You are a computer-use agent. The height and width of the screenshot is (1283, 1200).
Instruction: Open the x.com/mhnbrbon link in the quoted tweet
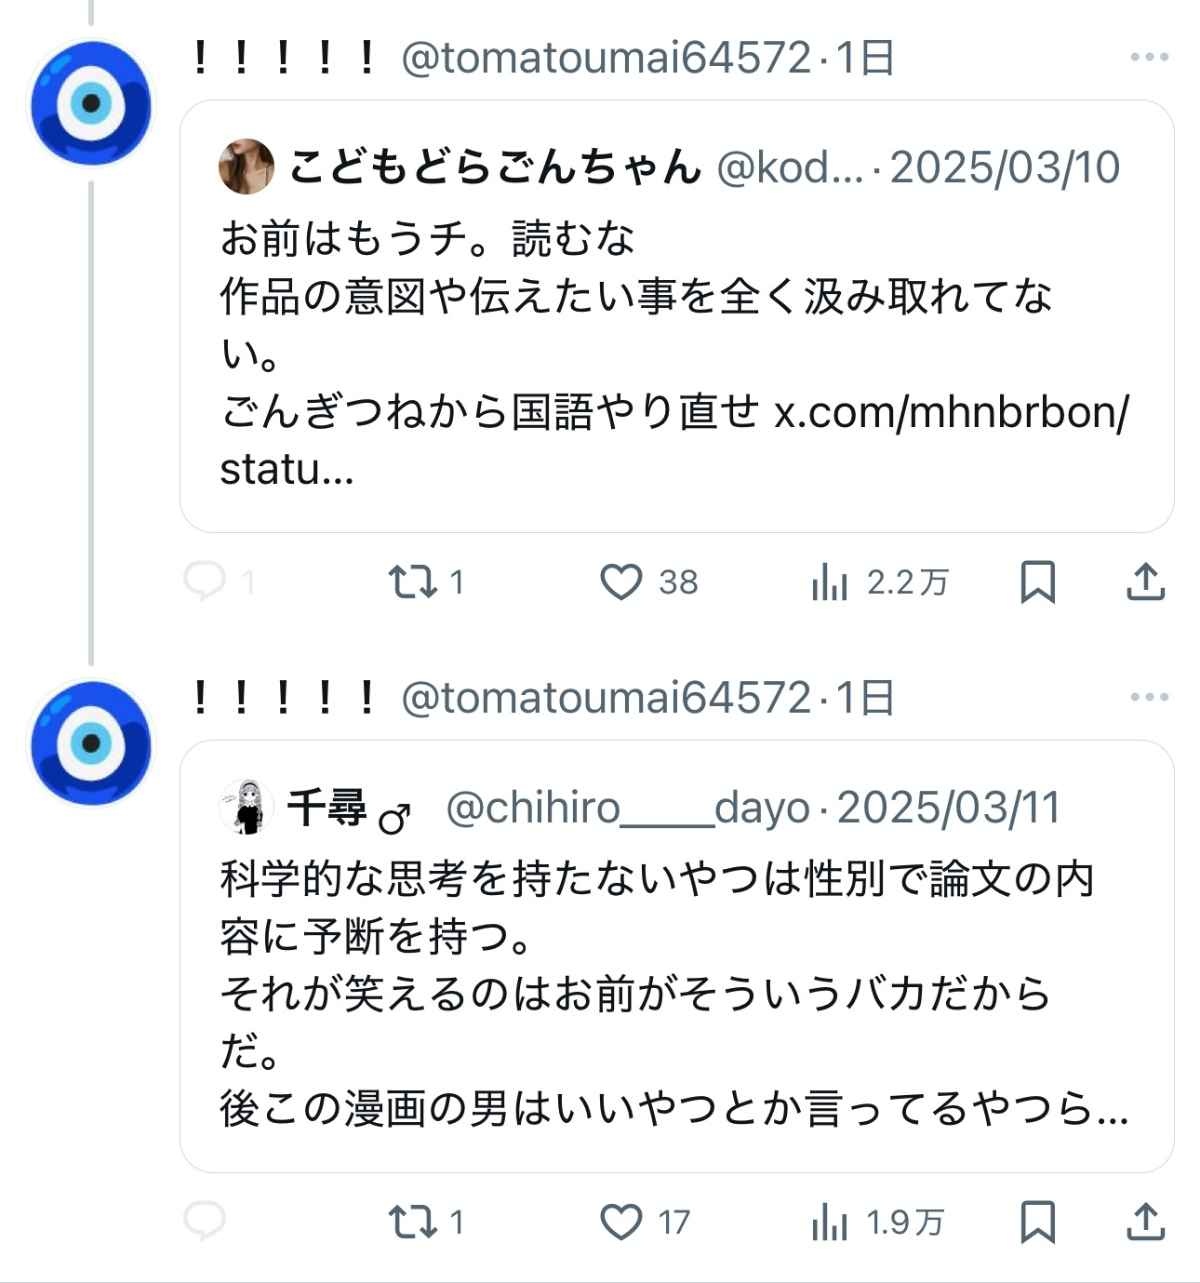point(950,412)
